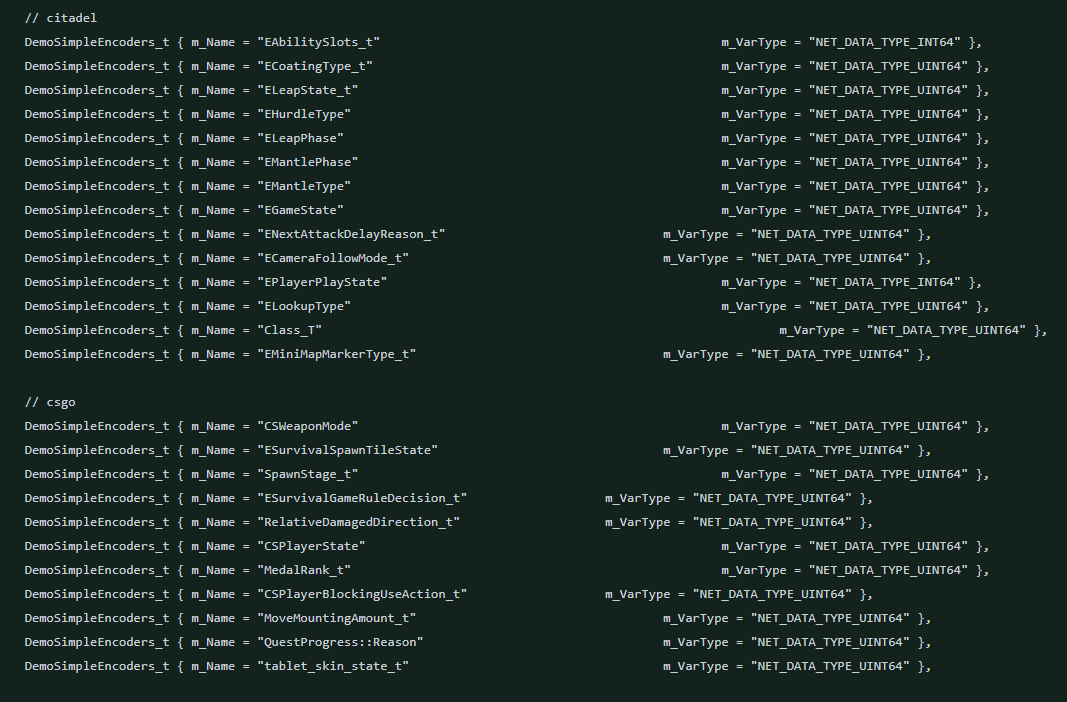
Task: Click the "MedalRank_t" name string
Action: pos(303,570)
